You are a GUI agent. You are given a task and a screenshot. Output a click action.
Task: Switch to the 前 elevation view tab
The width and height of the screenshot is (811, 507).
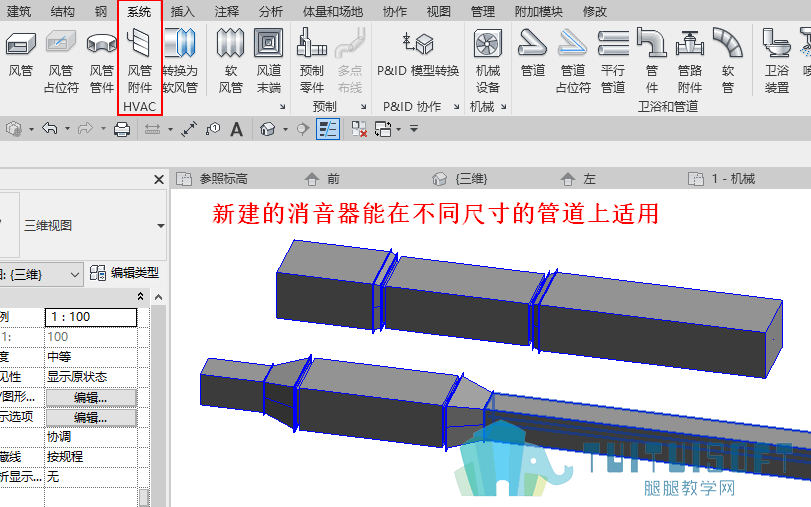tap(323, 179)
